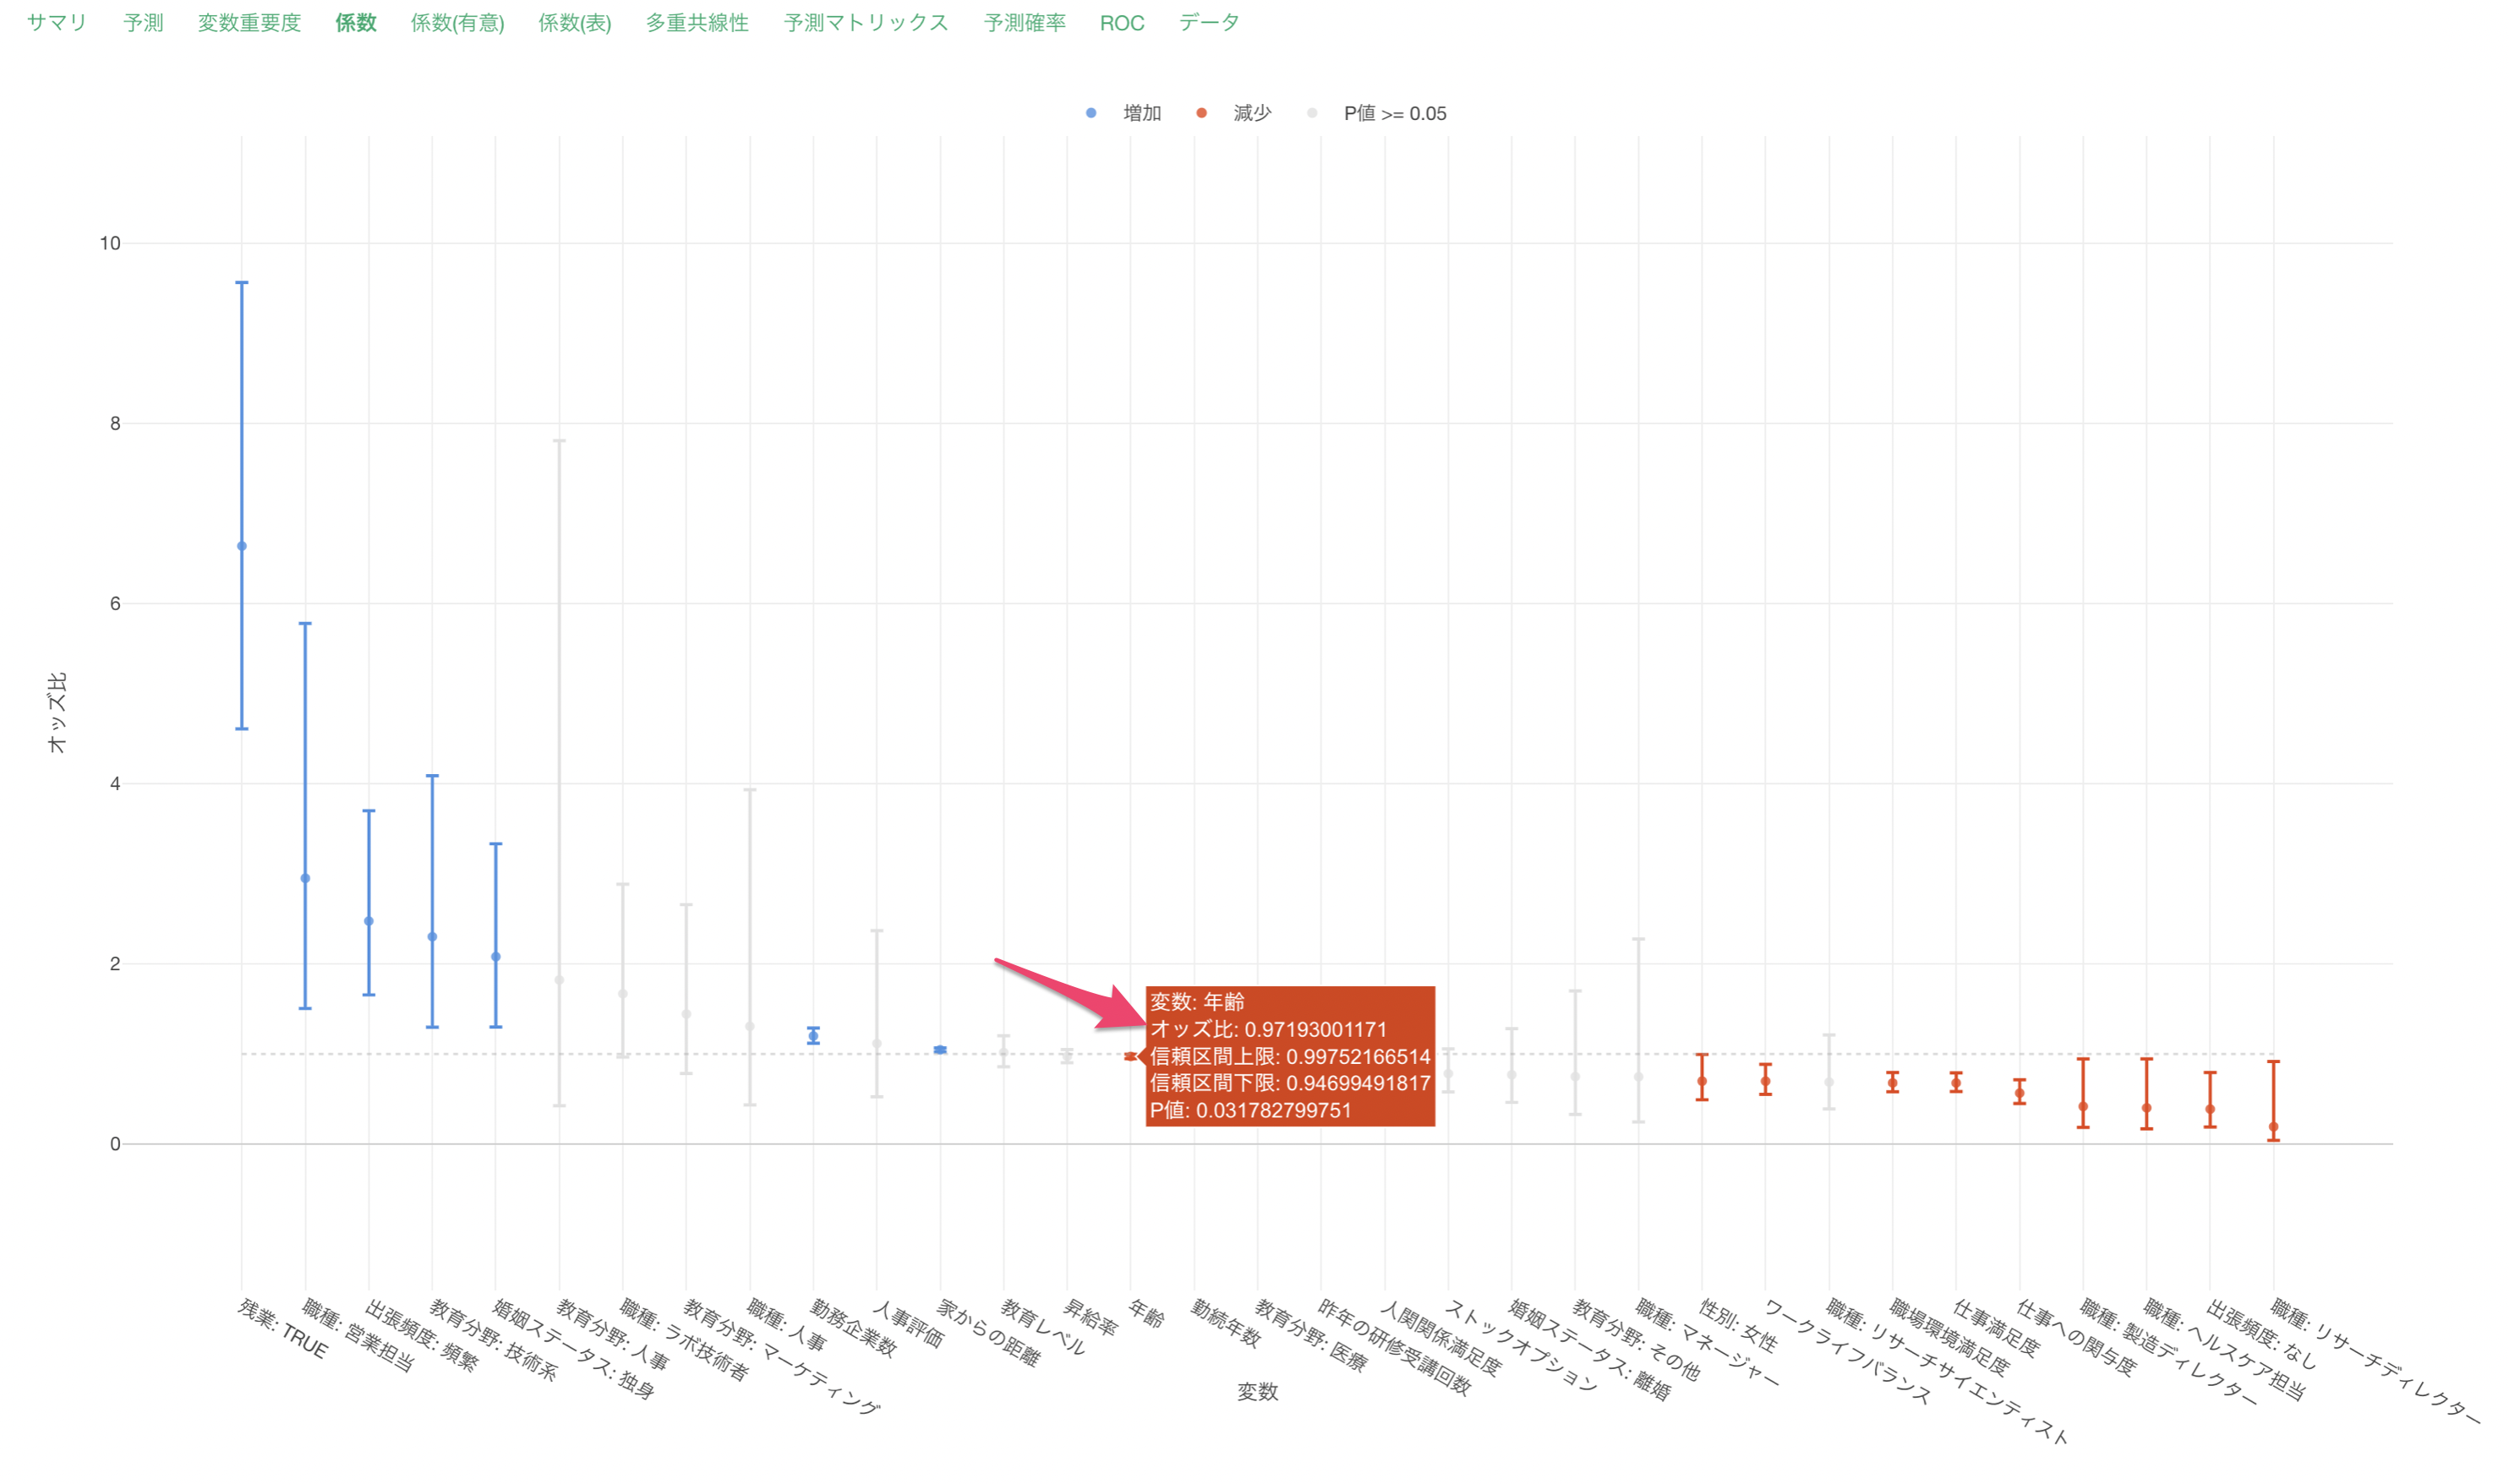This screenshot has height=1484, width=2509.
Task: Click the tooltip line オッズ比: 0.97193001171
Action: (x=1268, y=1029)
